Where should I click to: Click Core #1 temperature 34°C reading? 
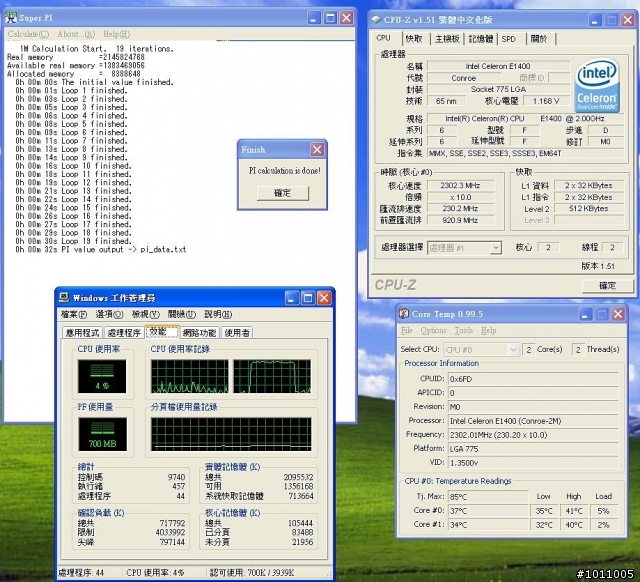488,524
